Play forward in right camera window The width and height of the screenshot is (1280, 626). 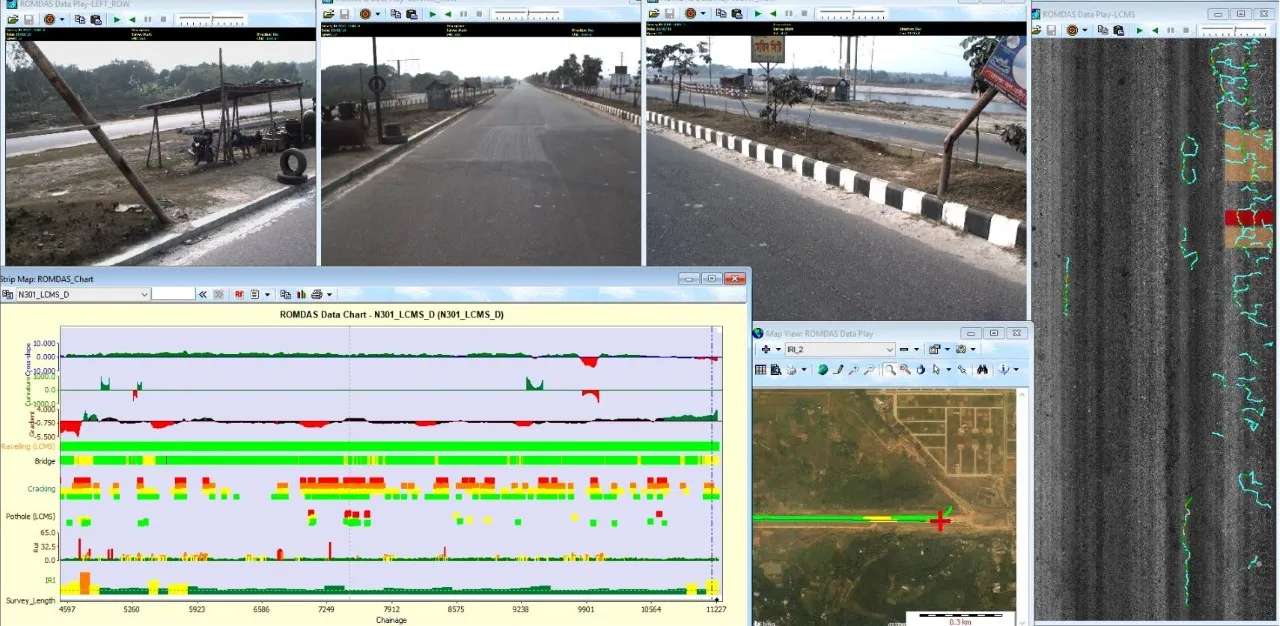coord(757,13)
